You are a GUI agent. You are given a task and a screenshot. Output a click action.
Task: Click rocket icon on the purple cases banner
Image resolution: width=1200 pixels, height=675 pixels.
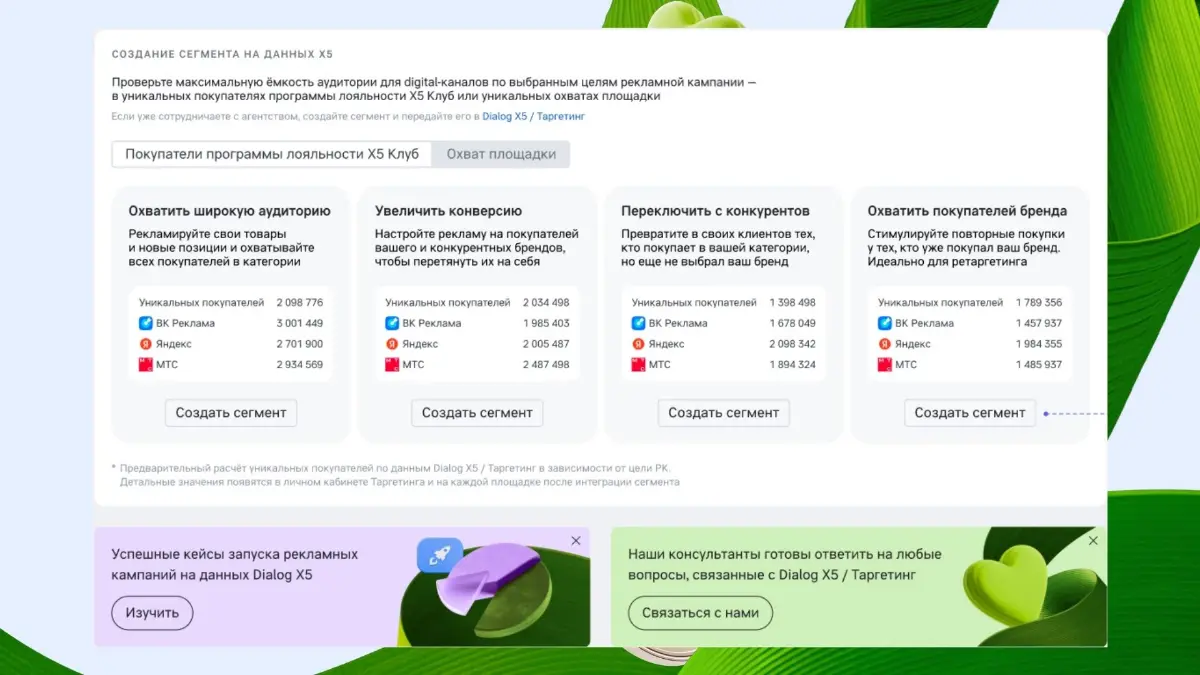[439, 556]
